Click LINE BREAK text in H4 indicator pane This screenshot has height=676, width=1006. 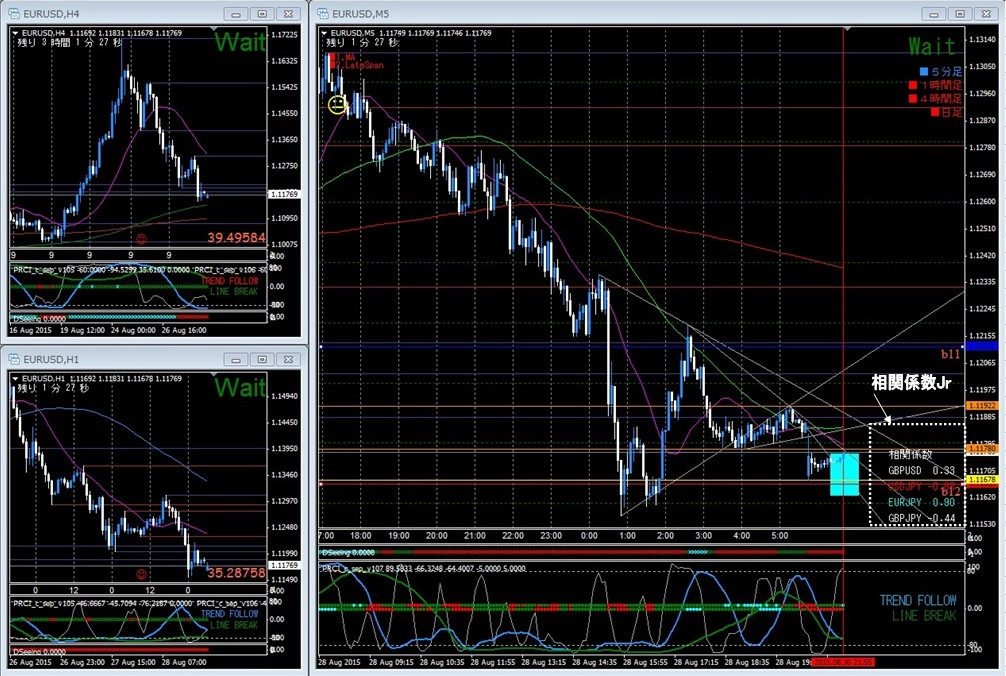(234, 291)
